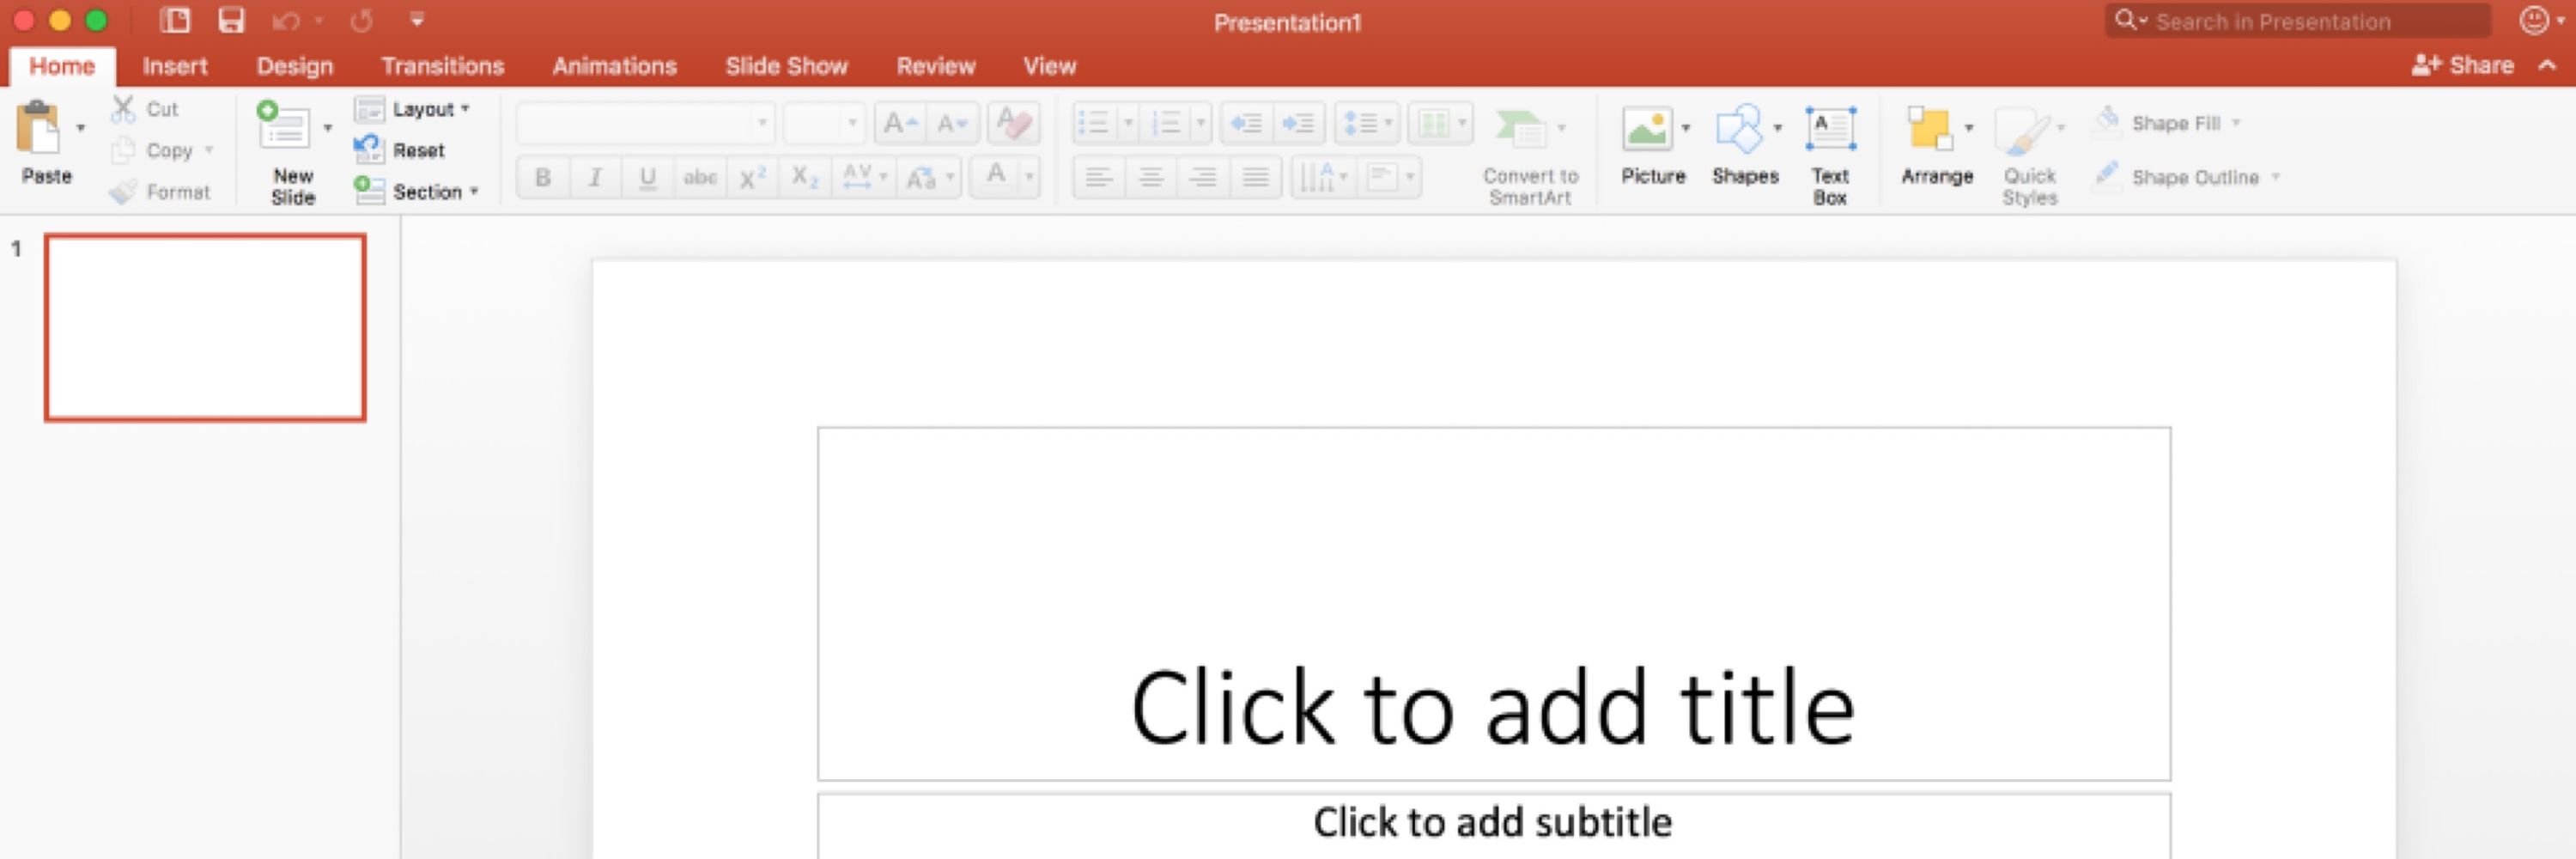Viewport: 2576px width, 859px height.
Task: Go to the Slide Show tab
Action: point(787,66)
